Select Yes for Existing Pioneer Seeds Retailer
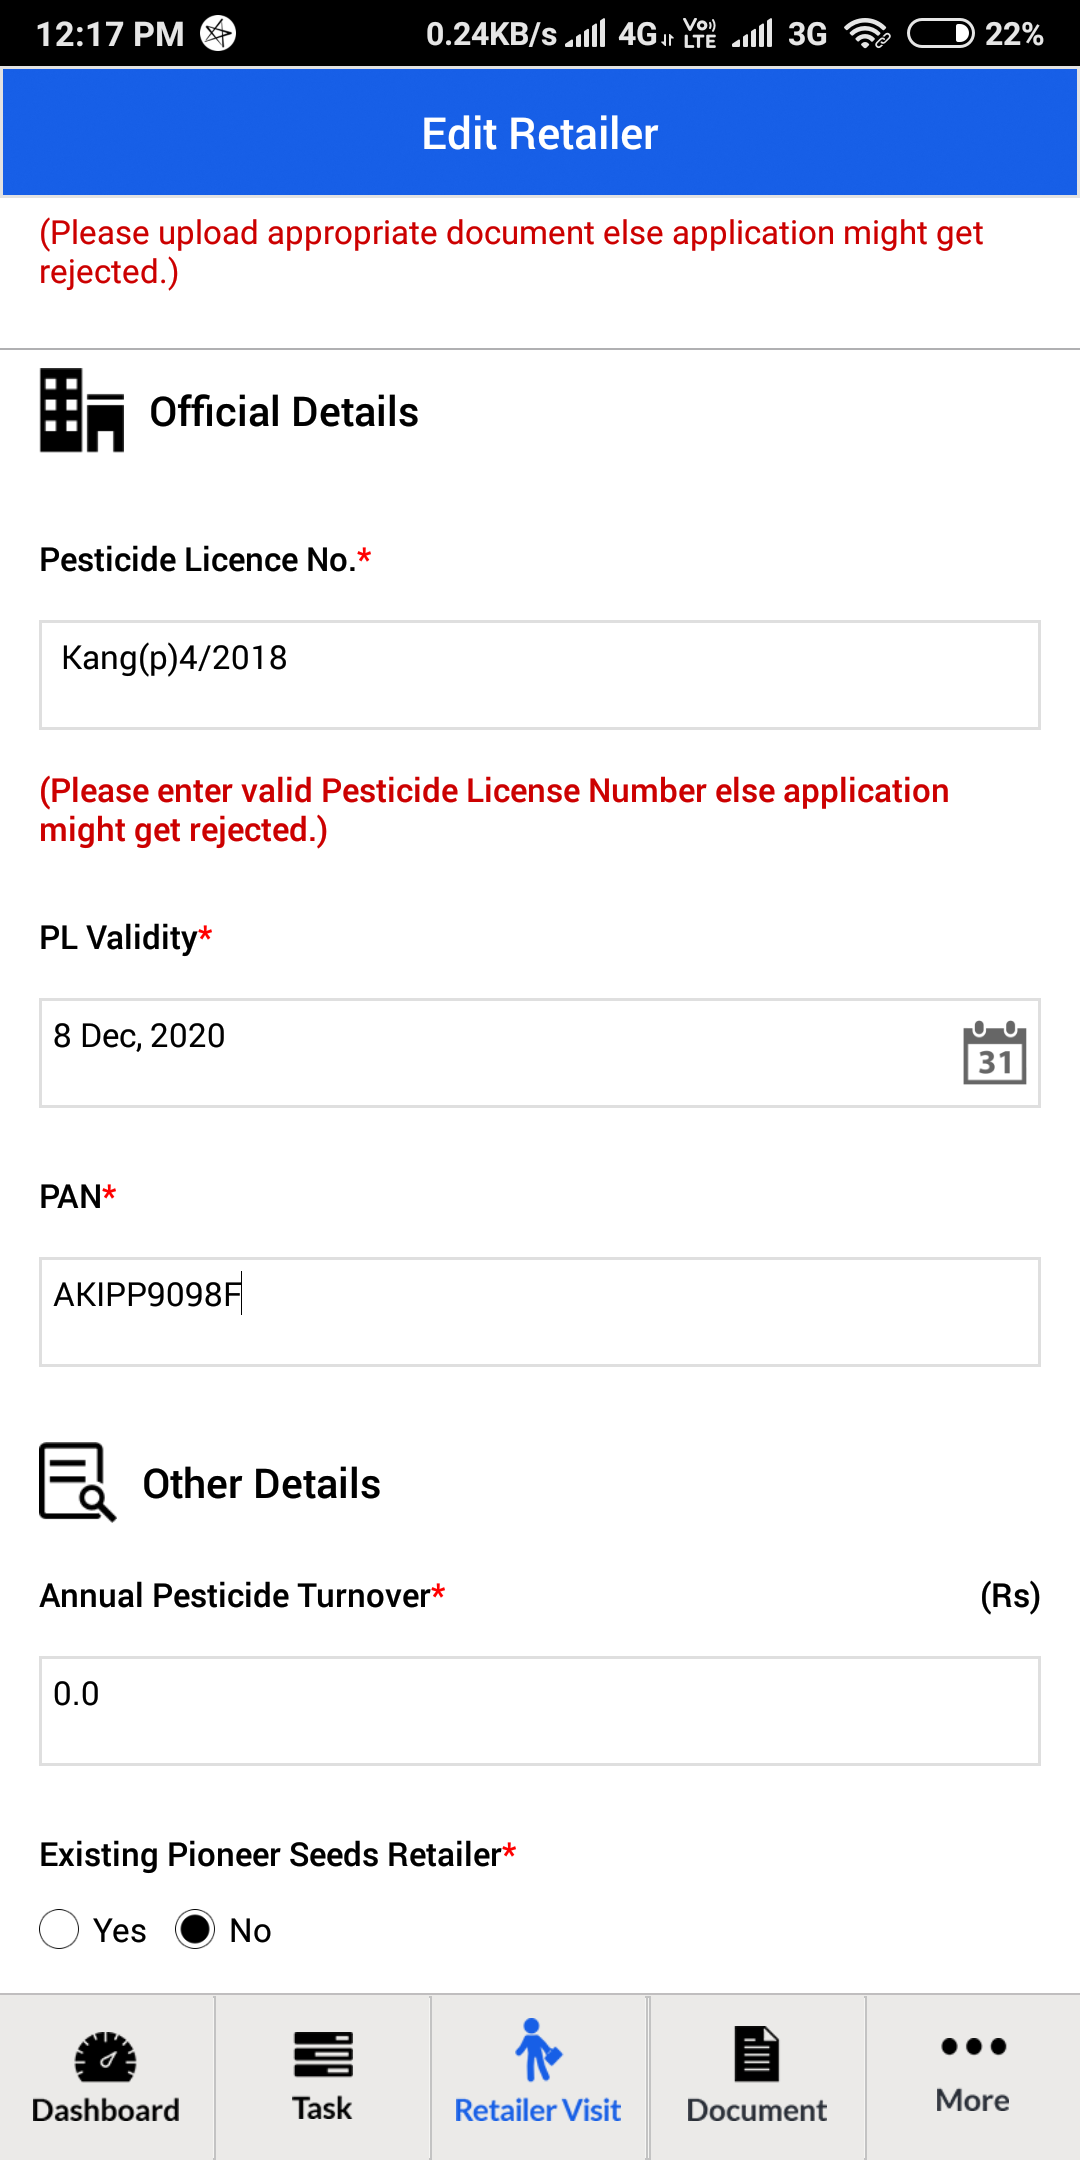This screenshot has height=2160, width=1080. point(59,1929)
